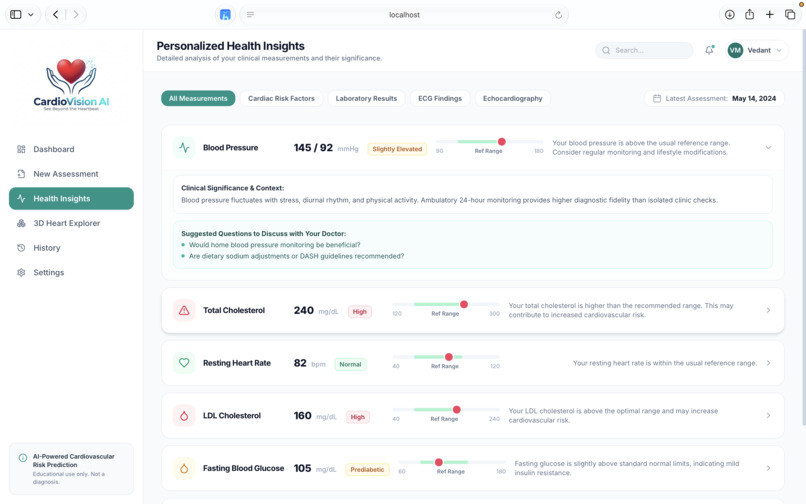
Task: Click the calendar icon beside Latest Assessment
Action: tap(657, 98)
